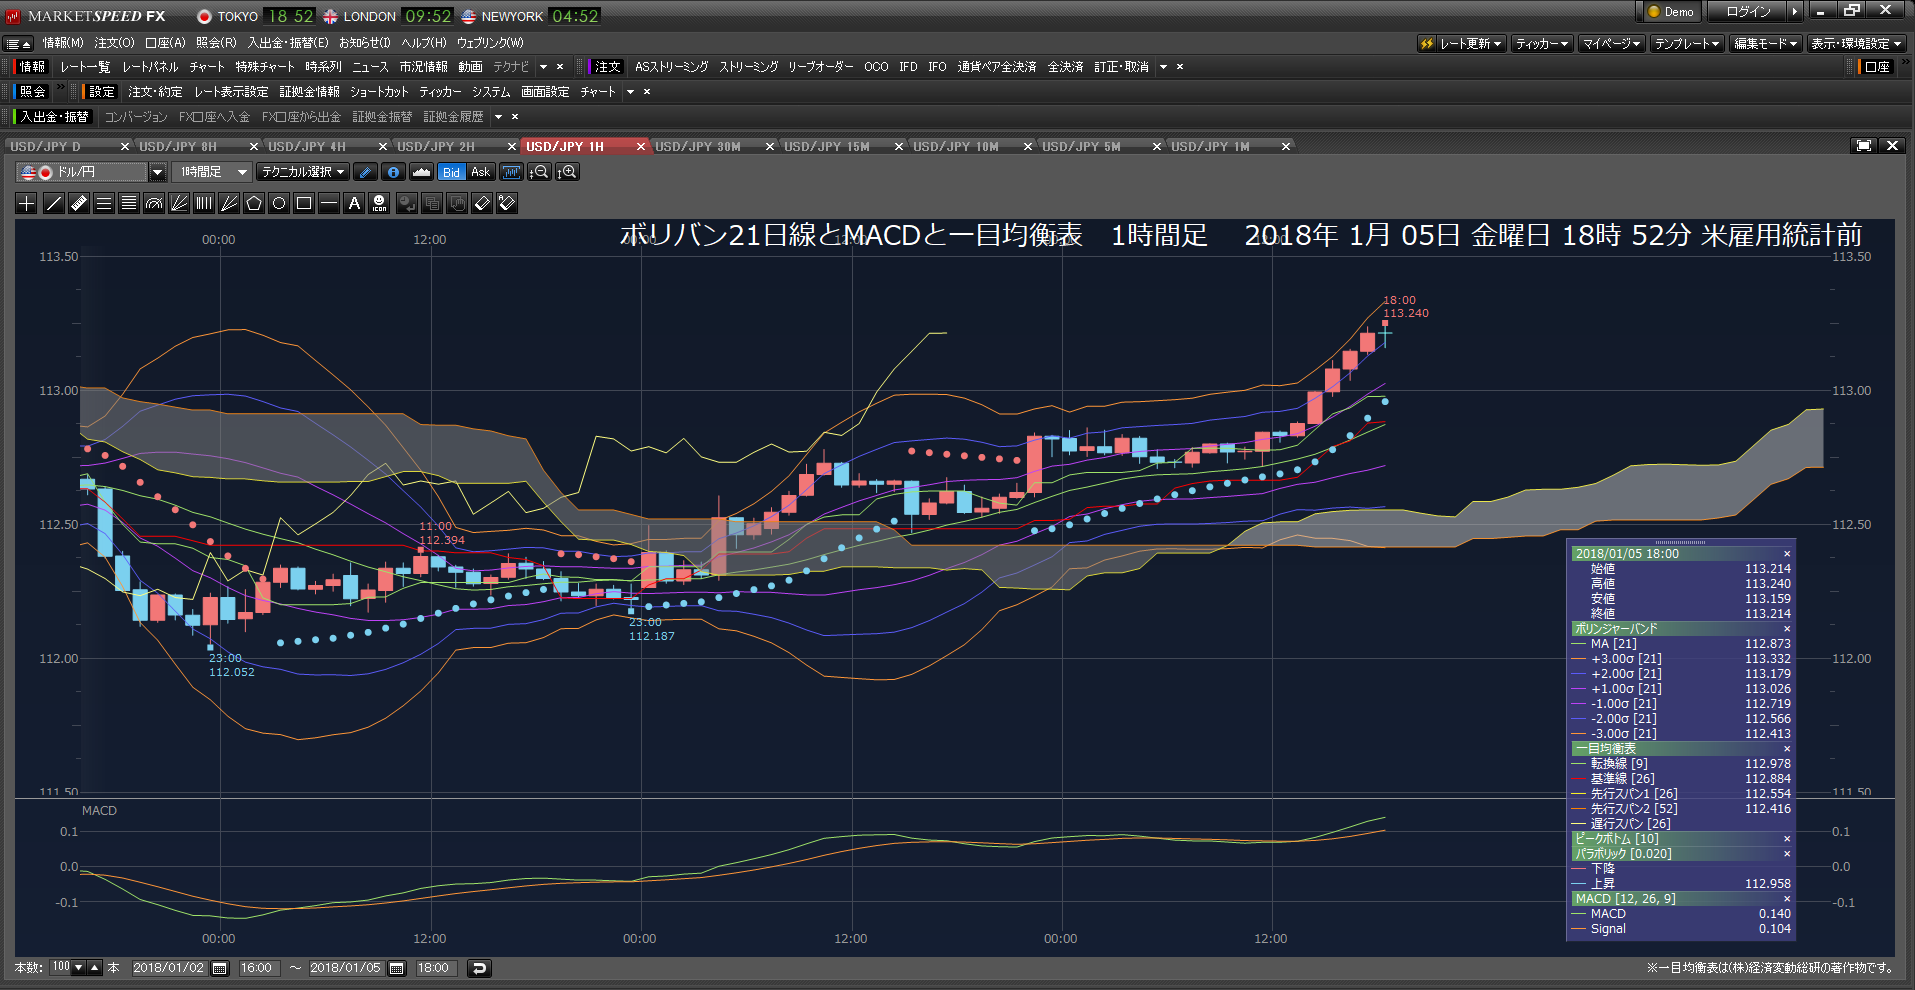Click the MA [21] green line swatch

1579,644
